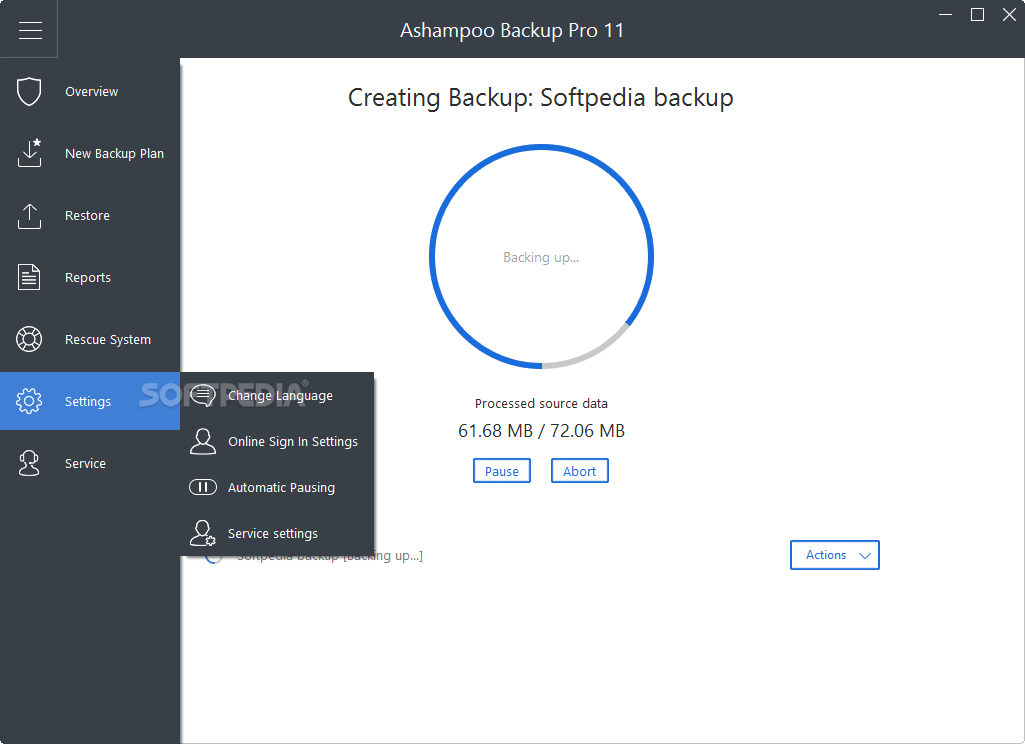This screenshot has height=744, width=1025.
Task: Open the hamburger menu
Action: pos(29,30)
